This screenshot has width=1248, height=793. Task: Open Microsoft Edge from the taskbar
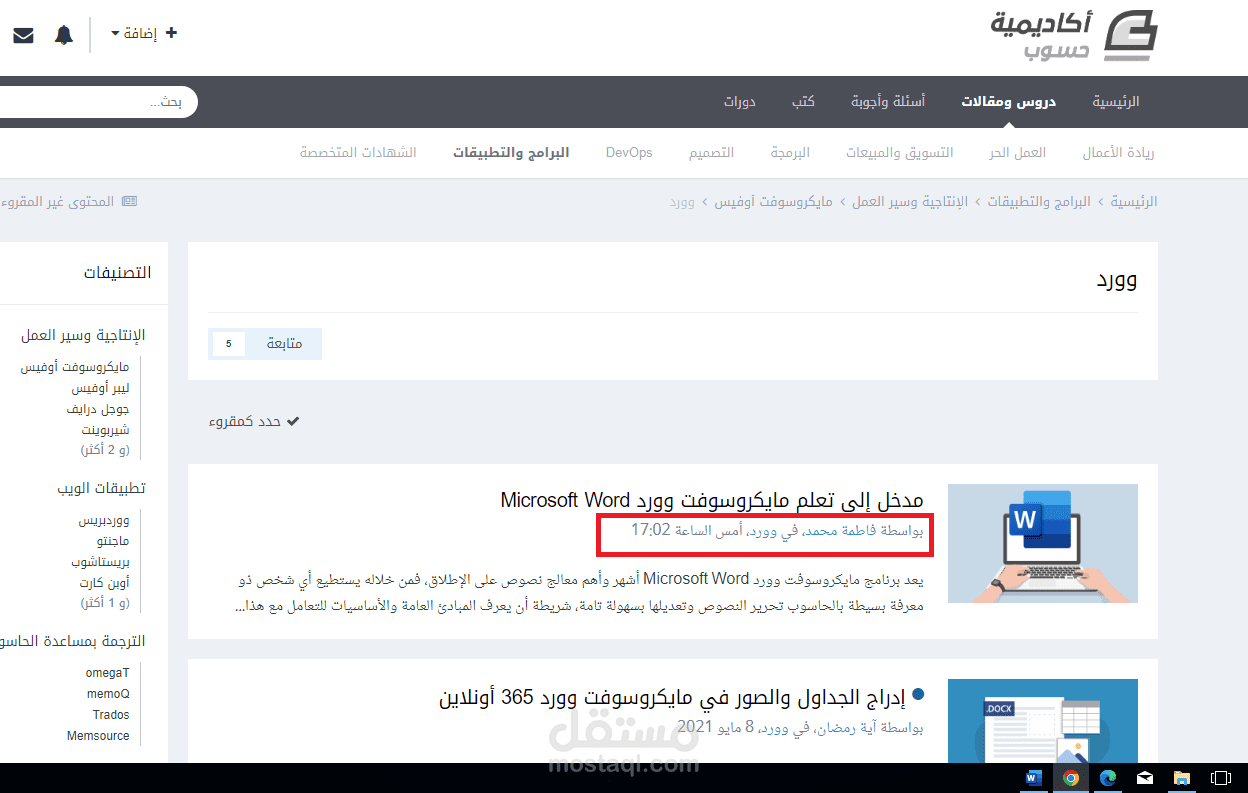click(1108, 777)
